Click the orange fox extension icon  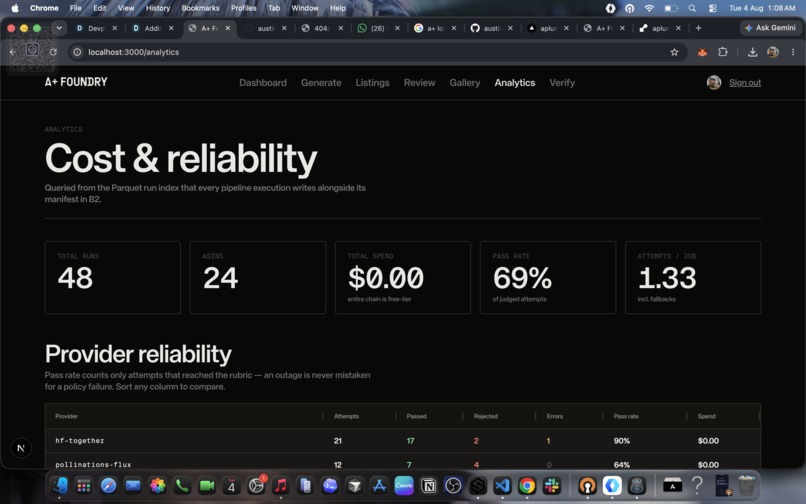(x=702, y=52)
